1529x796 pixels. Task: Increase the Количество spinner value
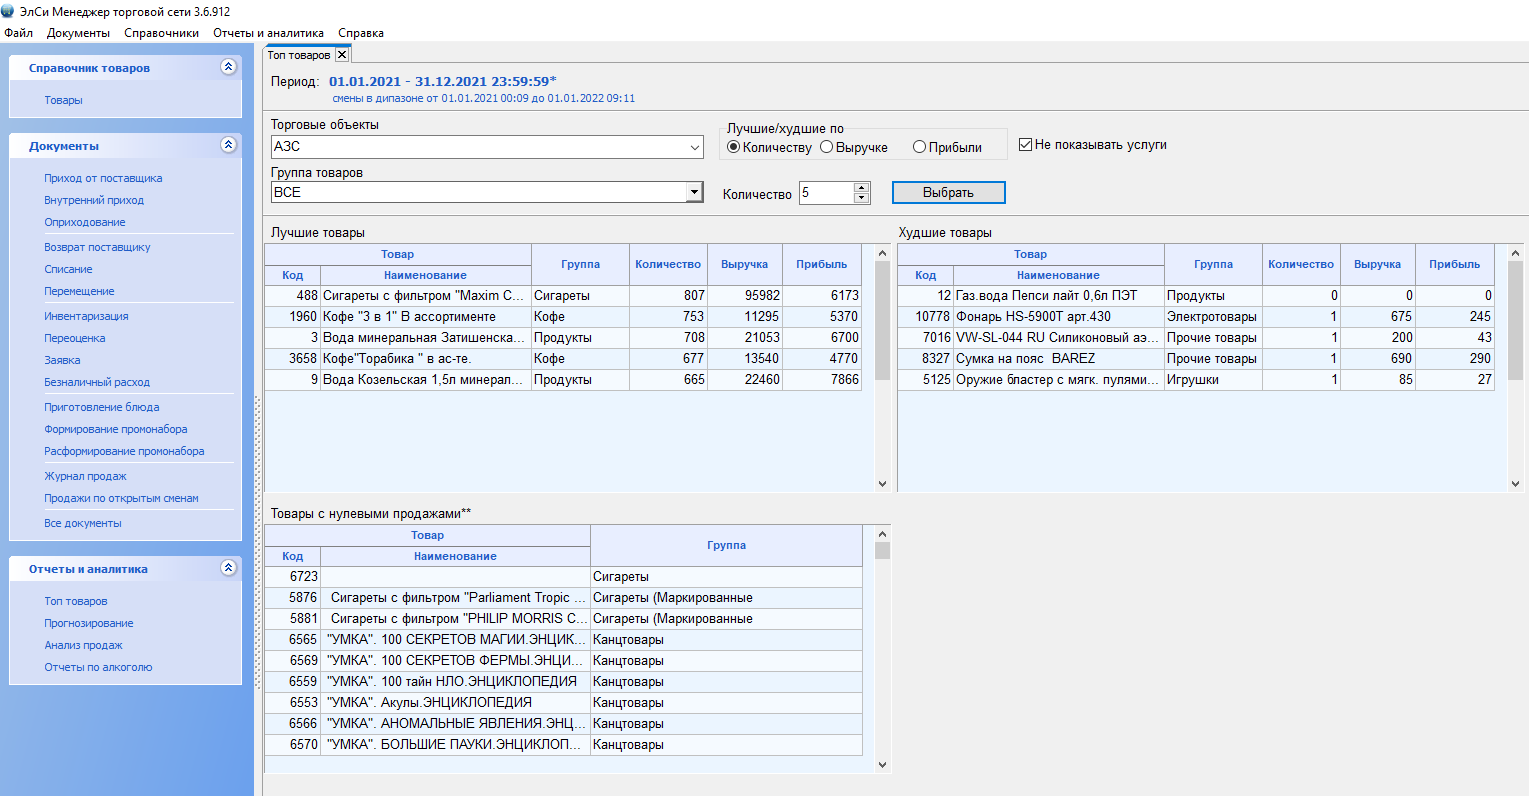point(862,187)
